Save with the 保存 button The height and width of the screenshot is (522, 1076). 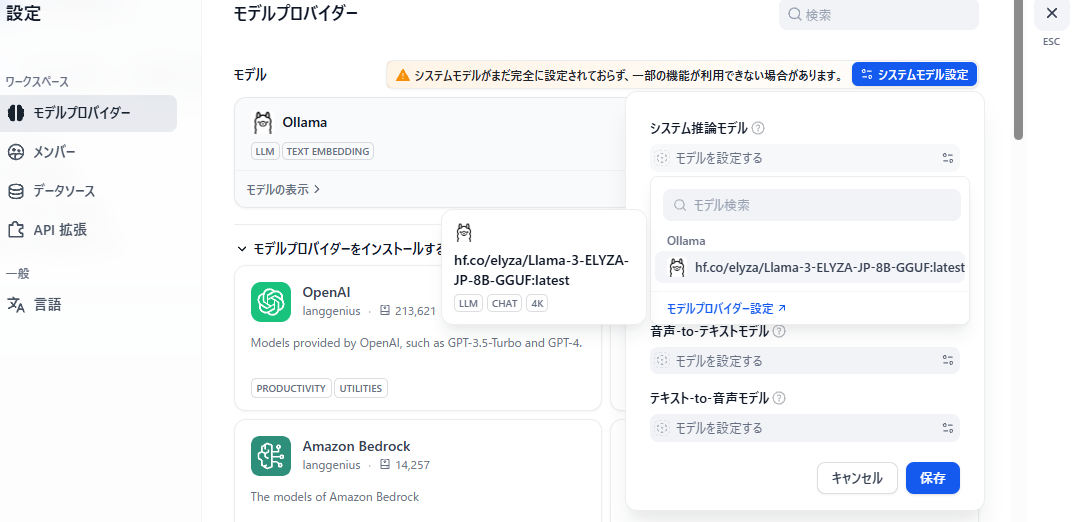tap(933, 478)
